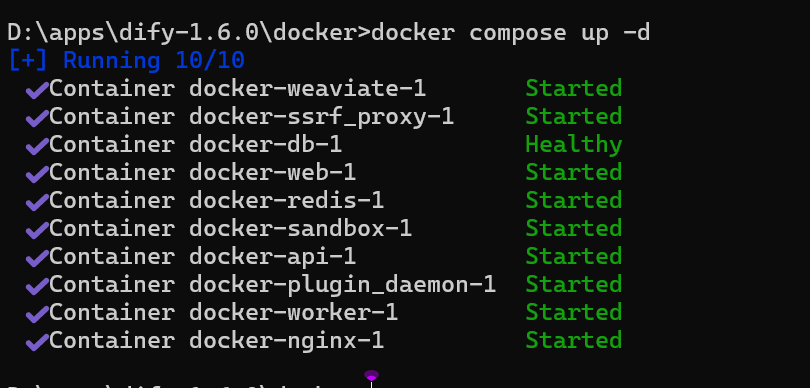
Task: Click the checkmark beside docker-web-1
Action: (37, 174)
